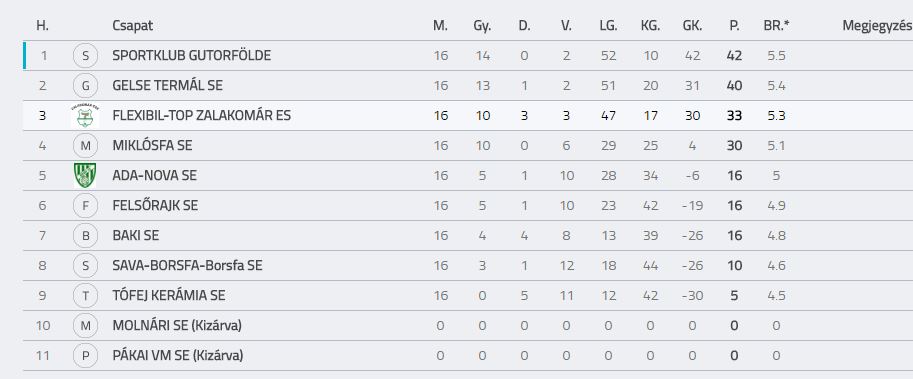Screen dimensions: 913x379
Task: Click Baki SE's B badge icon
Action: 86,235
